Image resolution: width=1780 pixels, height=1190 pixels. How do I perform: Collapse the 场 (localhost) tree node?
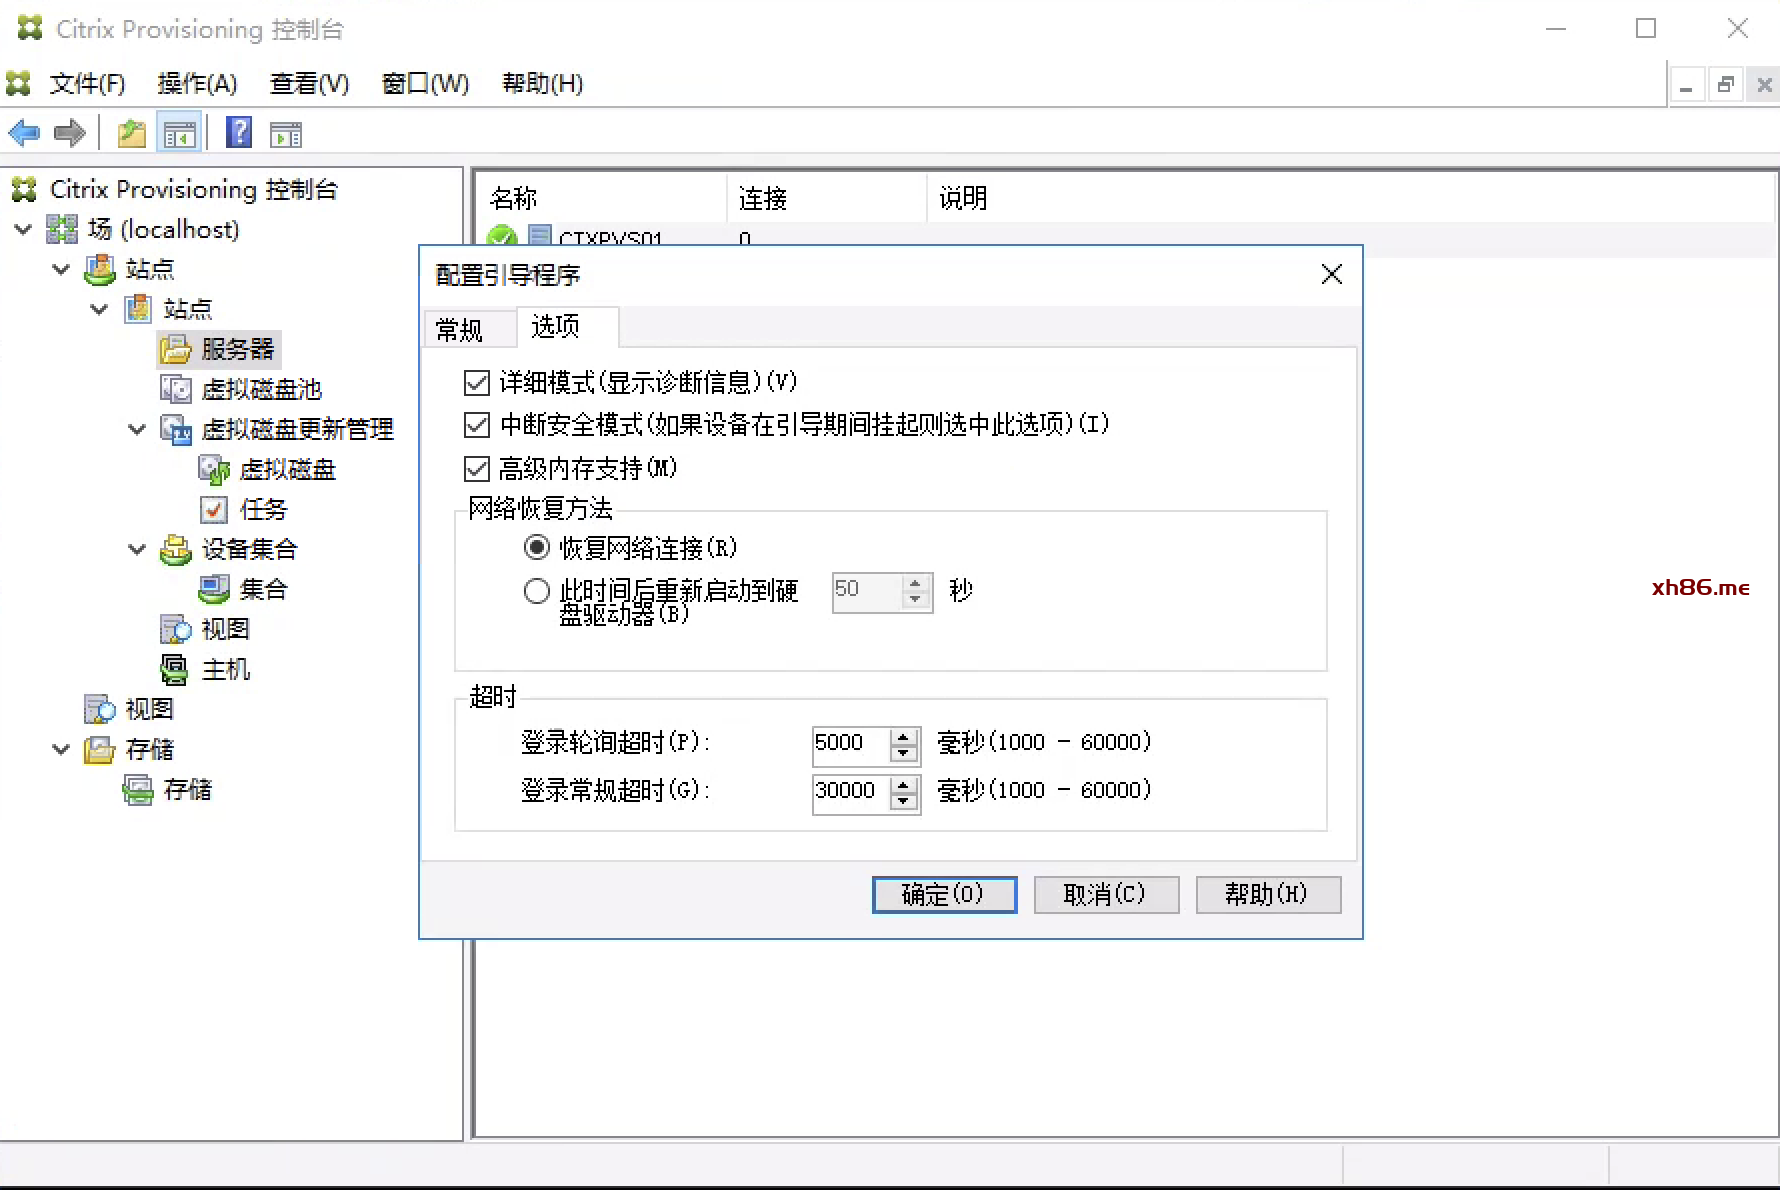point(24,229)
